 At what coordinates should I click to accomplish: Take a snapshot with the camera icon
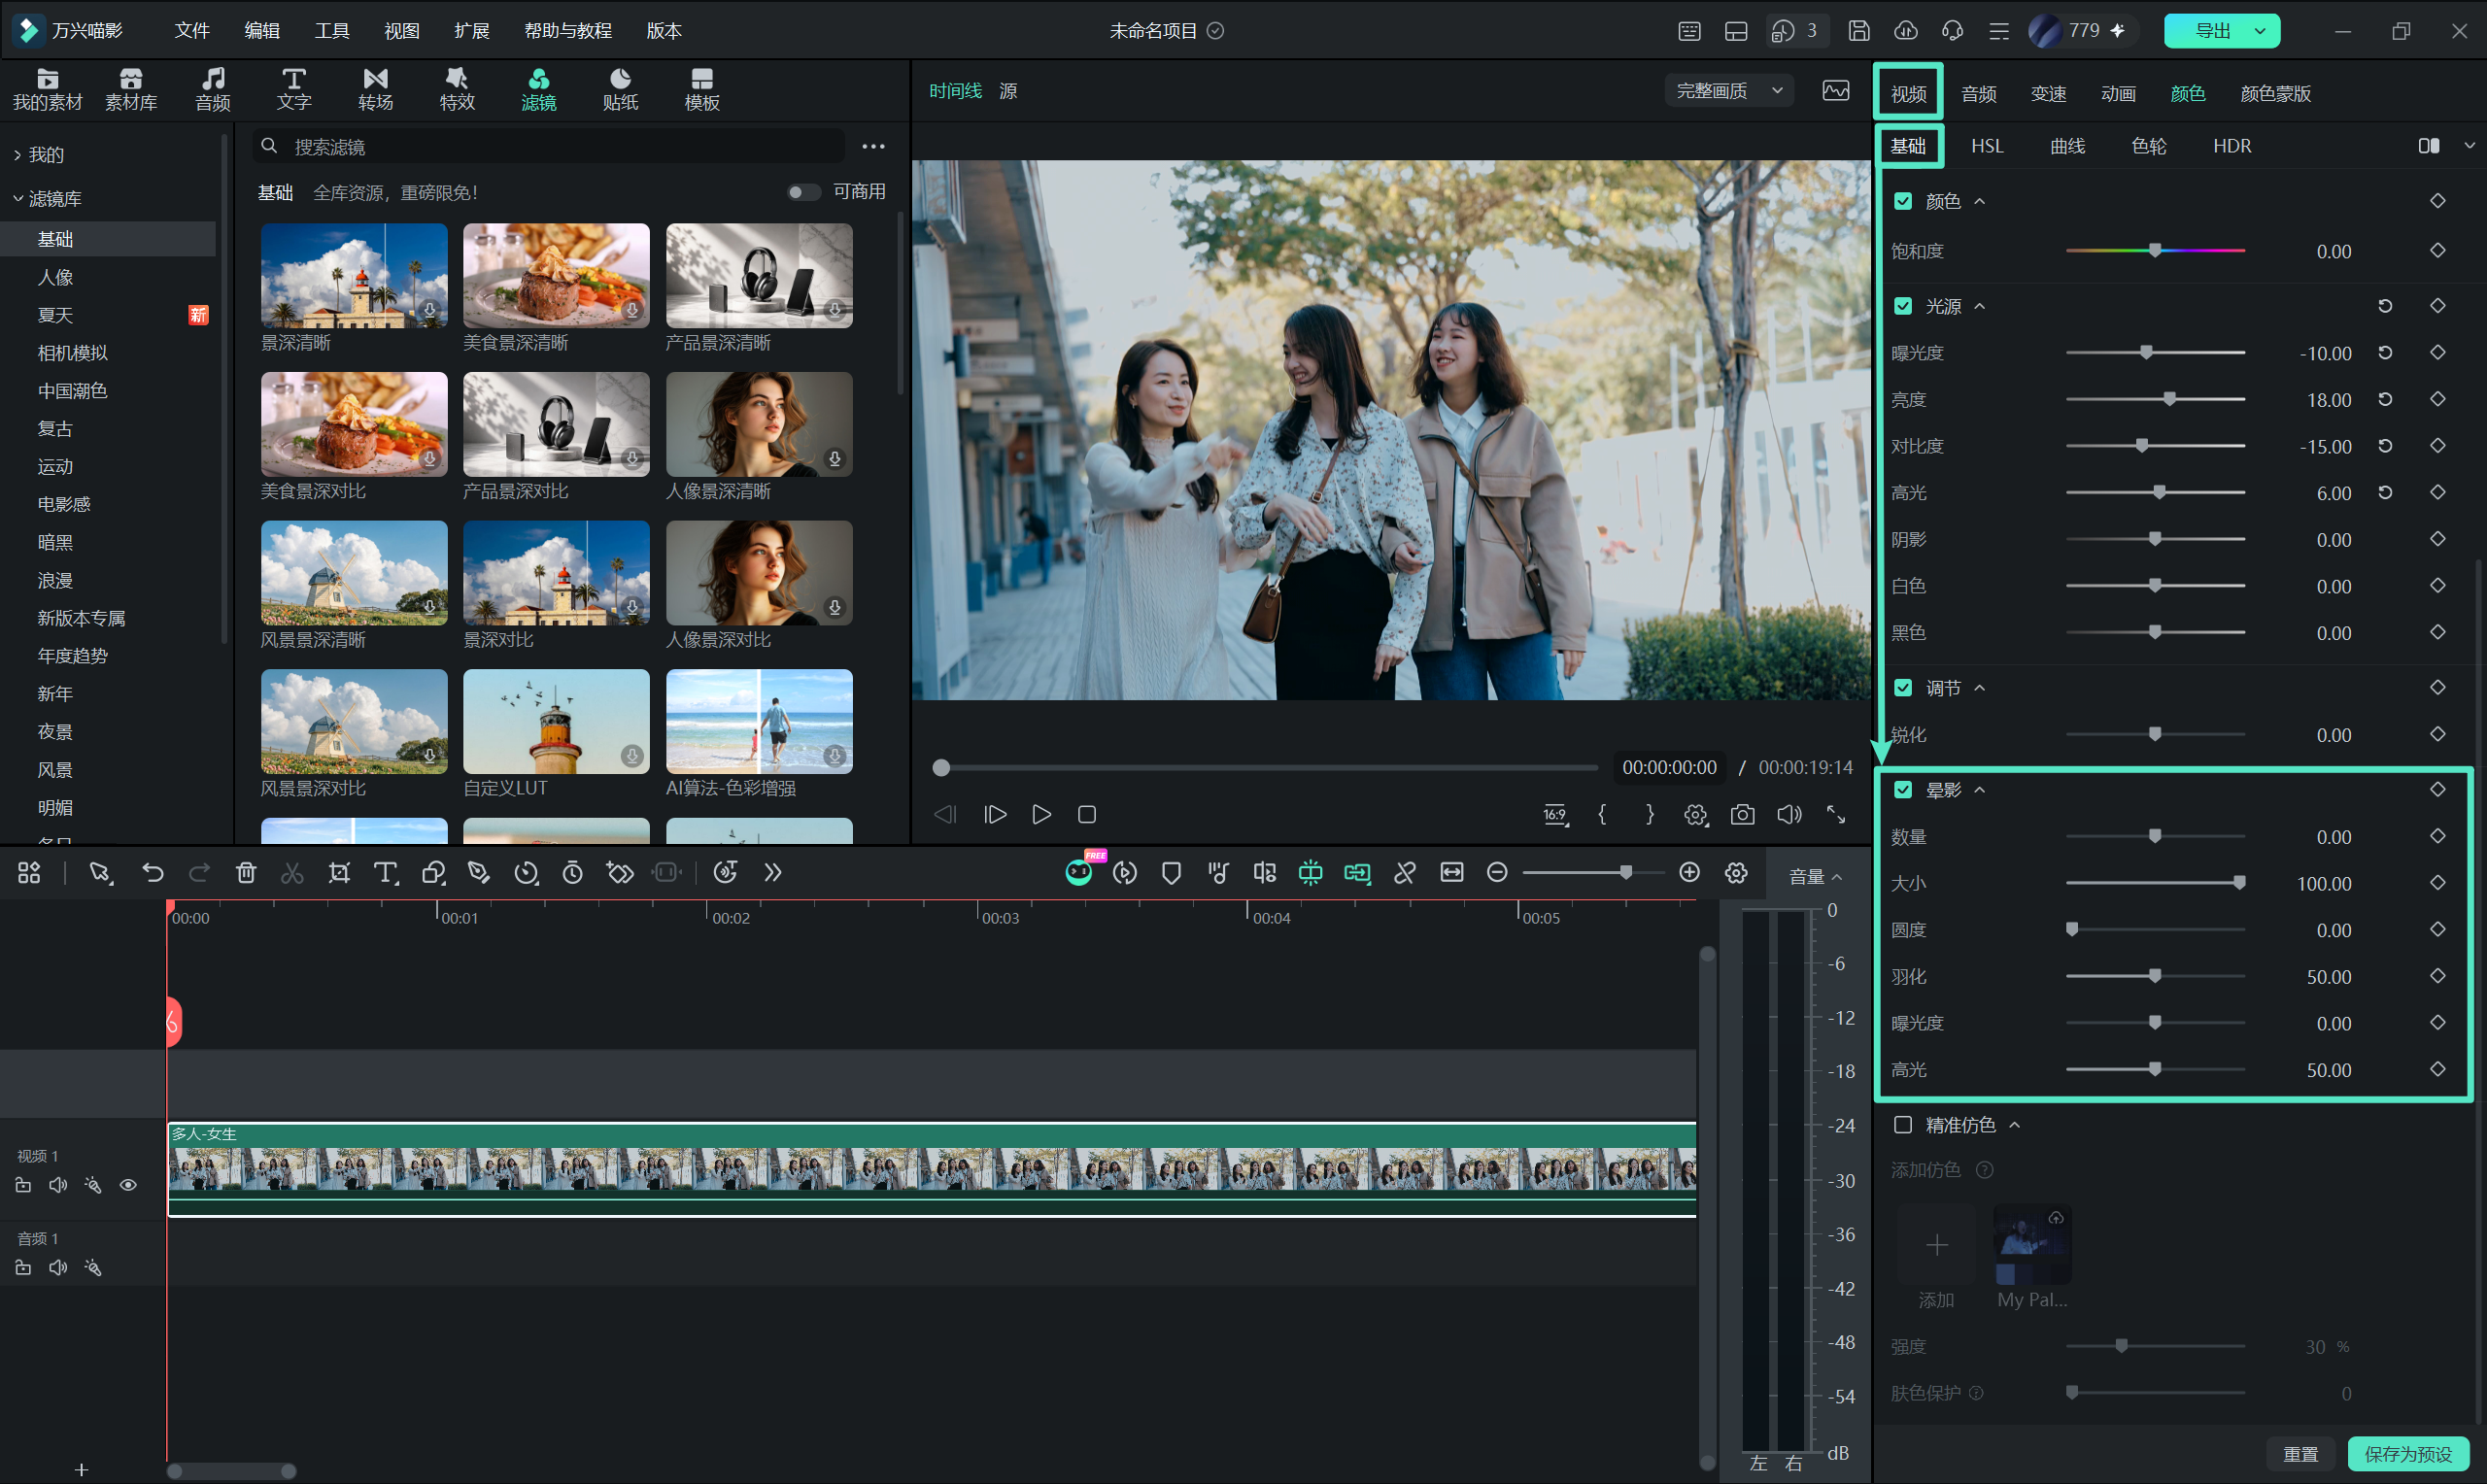point(1742,814)
